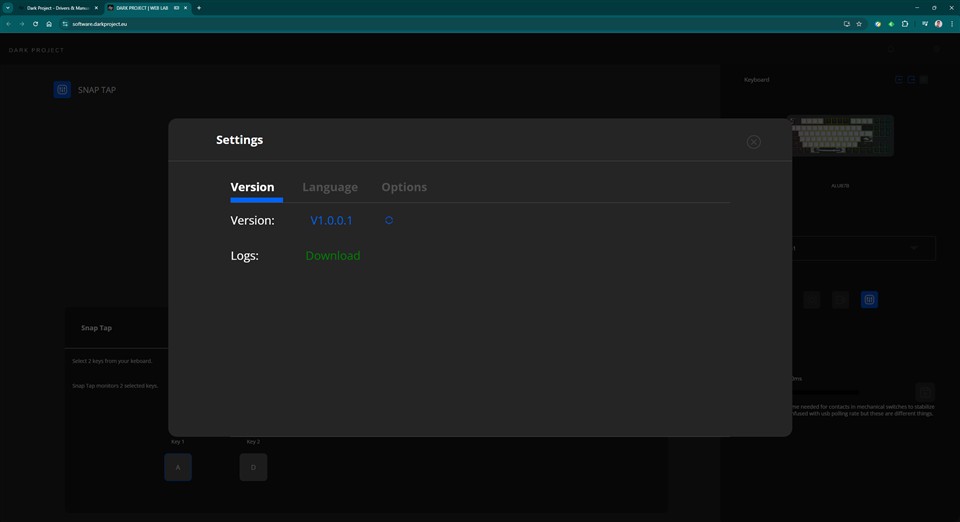
Task: Switch to Dark Project Drivers tab
Action: (57, 8)
